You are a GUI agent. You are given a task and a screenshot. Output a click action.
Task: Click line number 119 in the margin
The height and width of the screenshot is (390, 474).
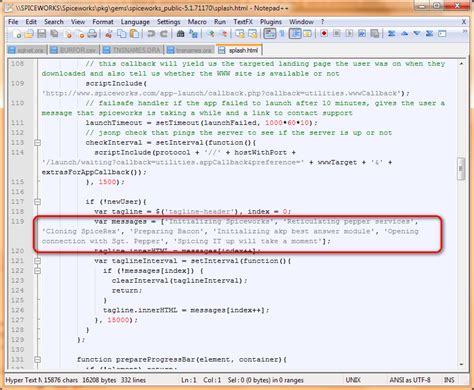pos(17,221)
